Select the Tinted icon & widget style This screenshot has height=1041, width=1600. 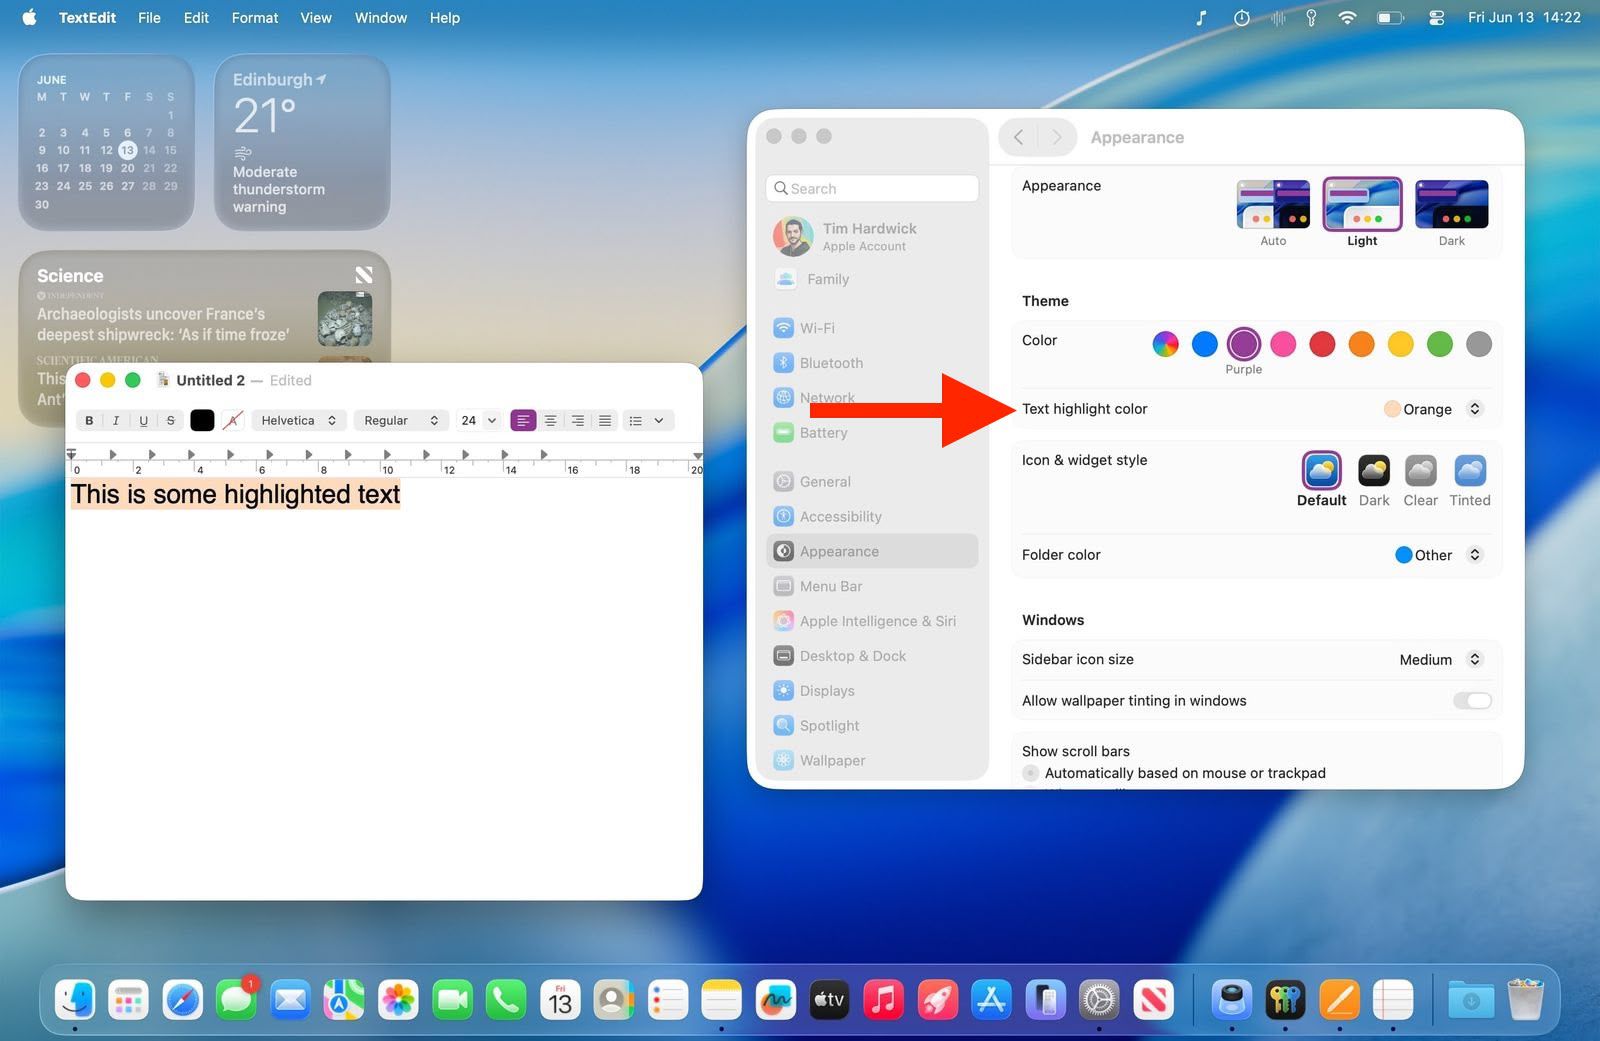(x=1469, y=470)
